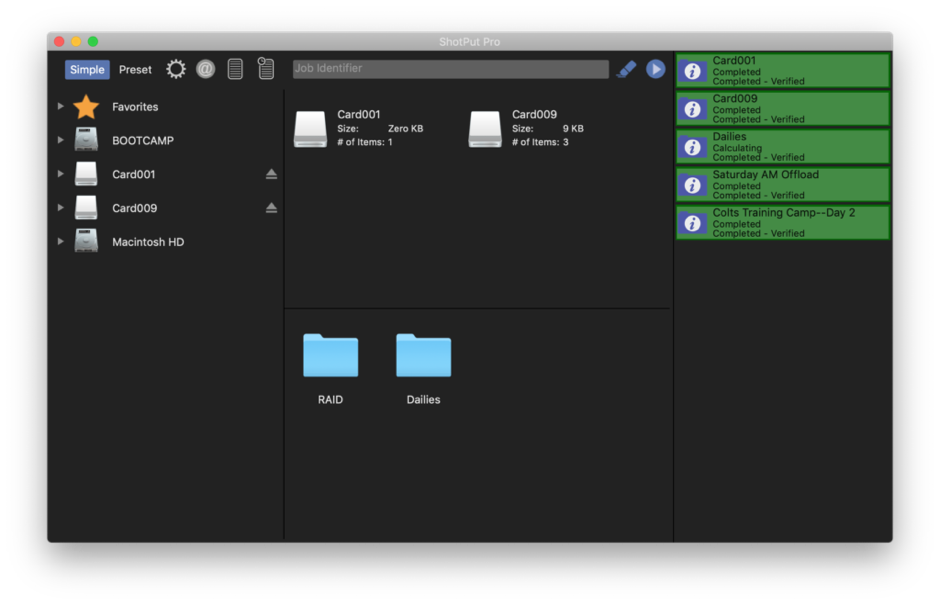
Task: Open the log list icon
Action: [x=235, y=69]
